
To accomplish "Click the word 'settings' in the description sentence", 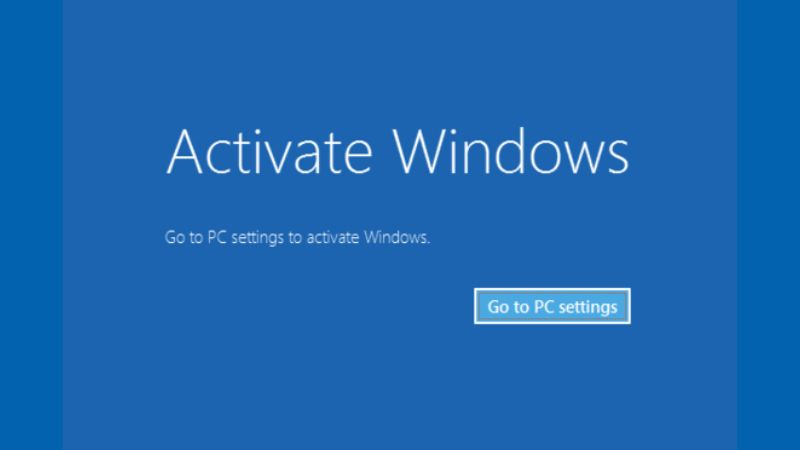I will 257,237.
